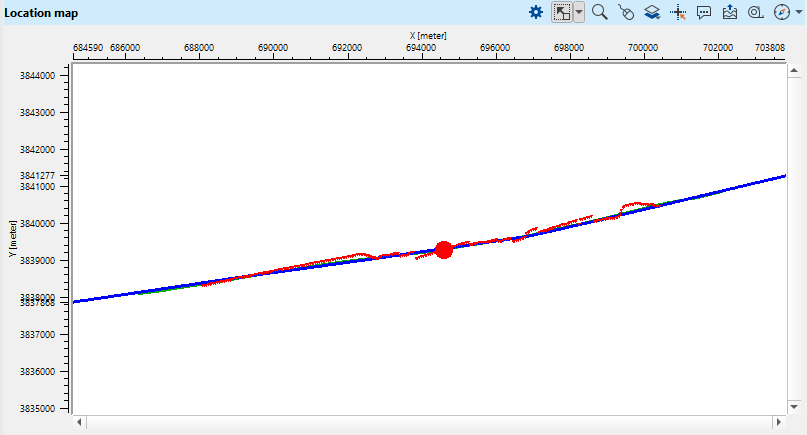Expand the dropdown arrow beside the compass
807x435 pixels.
798,13
